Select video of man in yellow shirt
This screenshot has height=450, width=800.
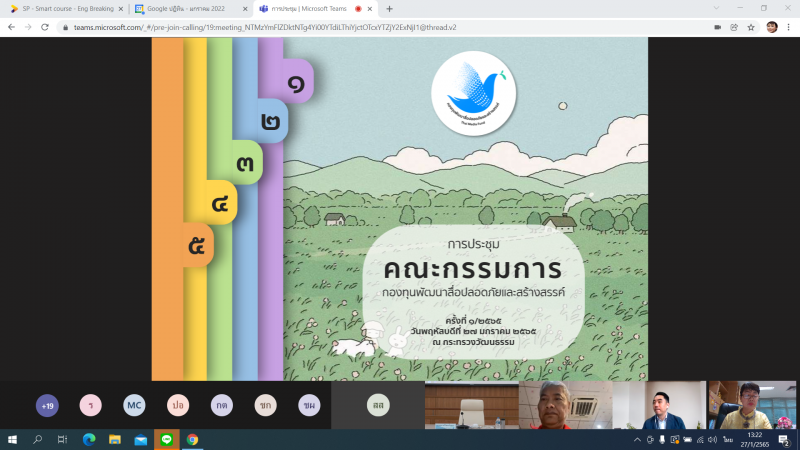coord(753,405)
